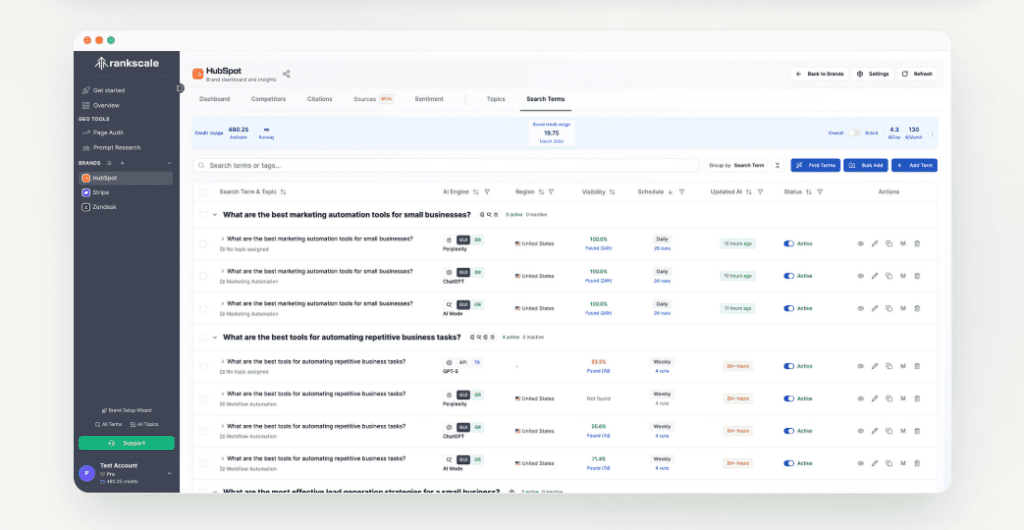This screenshot has height=530, width=1024.
Task: Click the green Support button
Action: click(x=126, y=443)
